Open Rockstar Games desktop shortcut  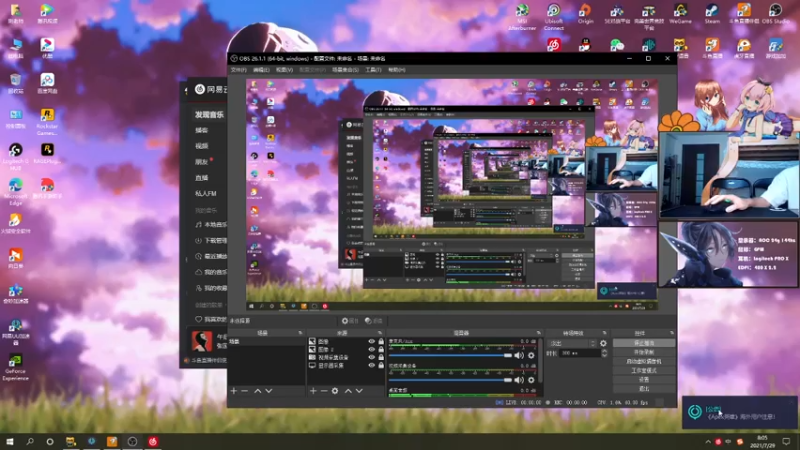[x=47, y=122]
